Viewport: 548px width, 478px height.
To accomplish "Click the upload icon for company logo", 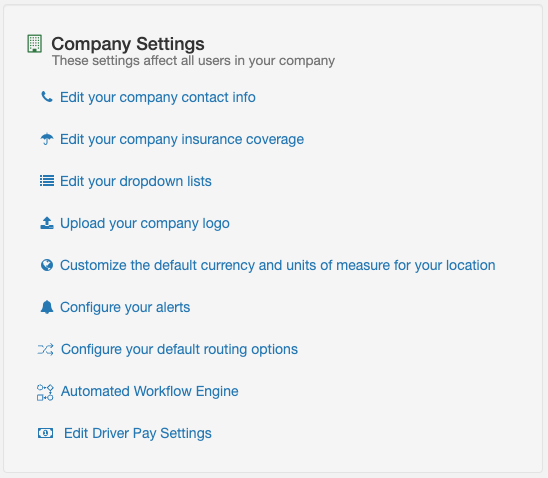I will tap(47, 223).
